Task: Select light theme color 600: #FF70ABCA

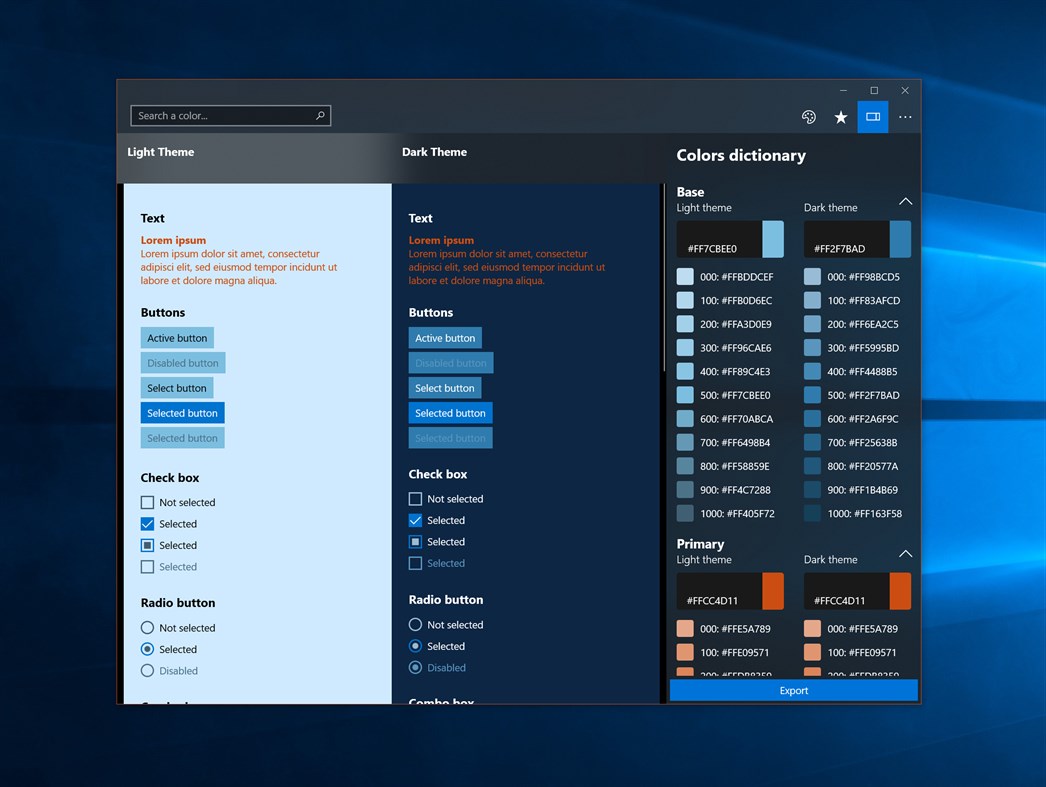Action: click(727, 419)
